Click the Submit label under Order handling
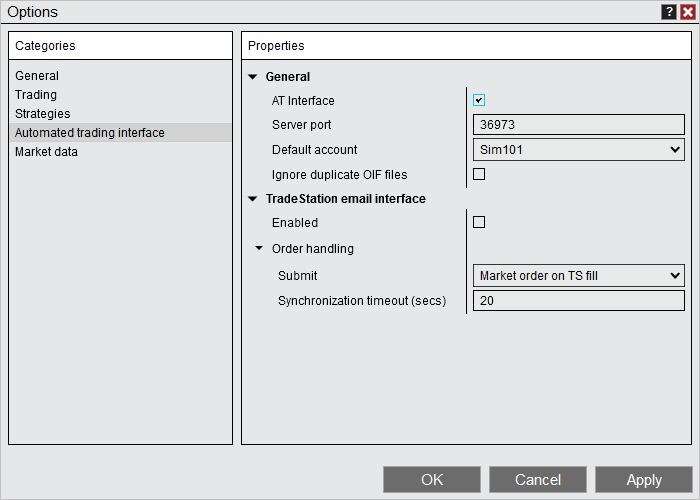 (297, 275)
